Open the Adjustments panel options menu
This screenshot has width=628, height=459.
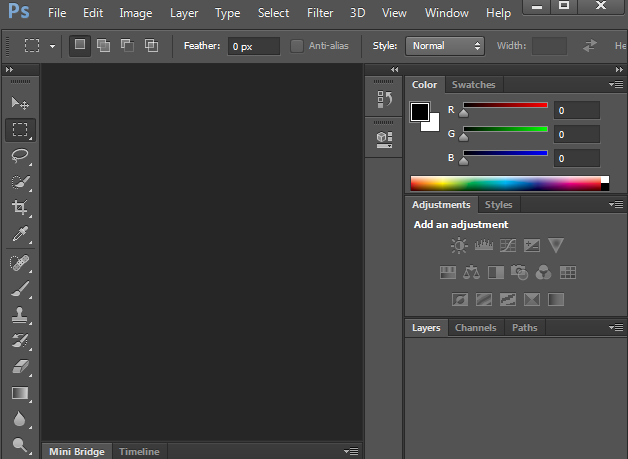(616, 205)
